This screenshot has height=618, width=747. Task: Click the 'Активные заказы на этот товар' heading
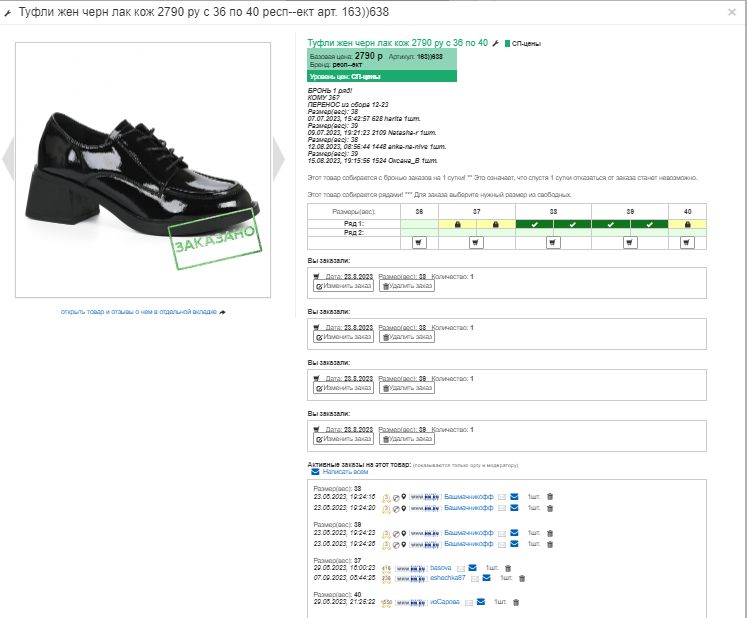pos(359,464)
